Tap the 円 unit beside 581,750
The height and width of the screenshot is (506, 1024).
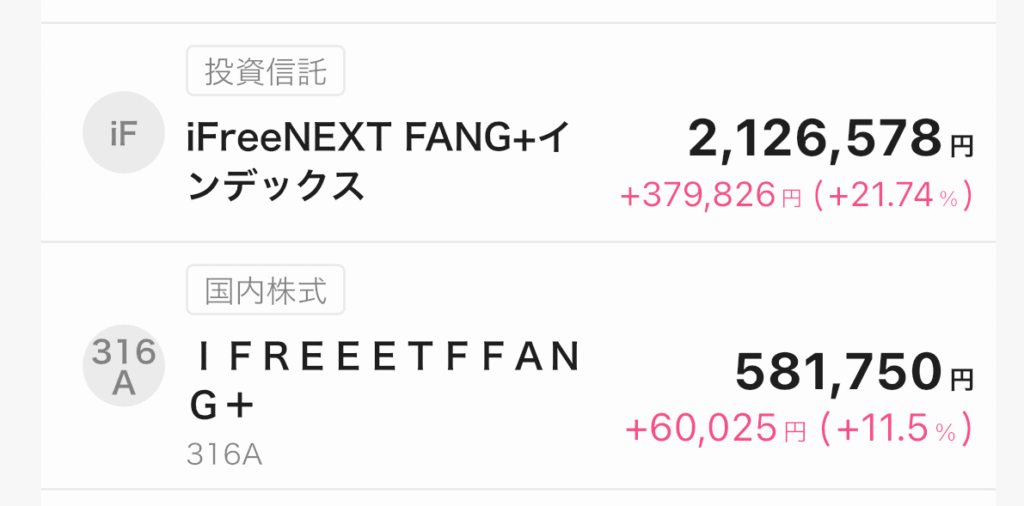(961, 379)
